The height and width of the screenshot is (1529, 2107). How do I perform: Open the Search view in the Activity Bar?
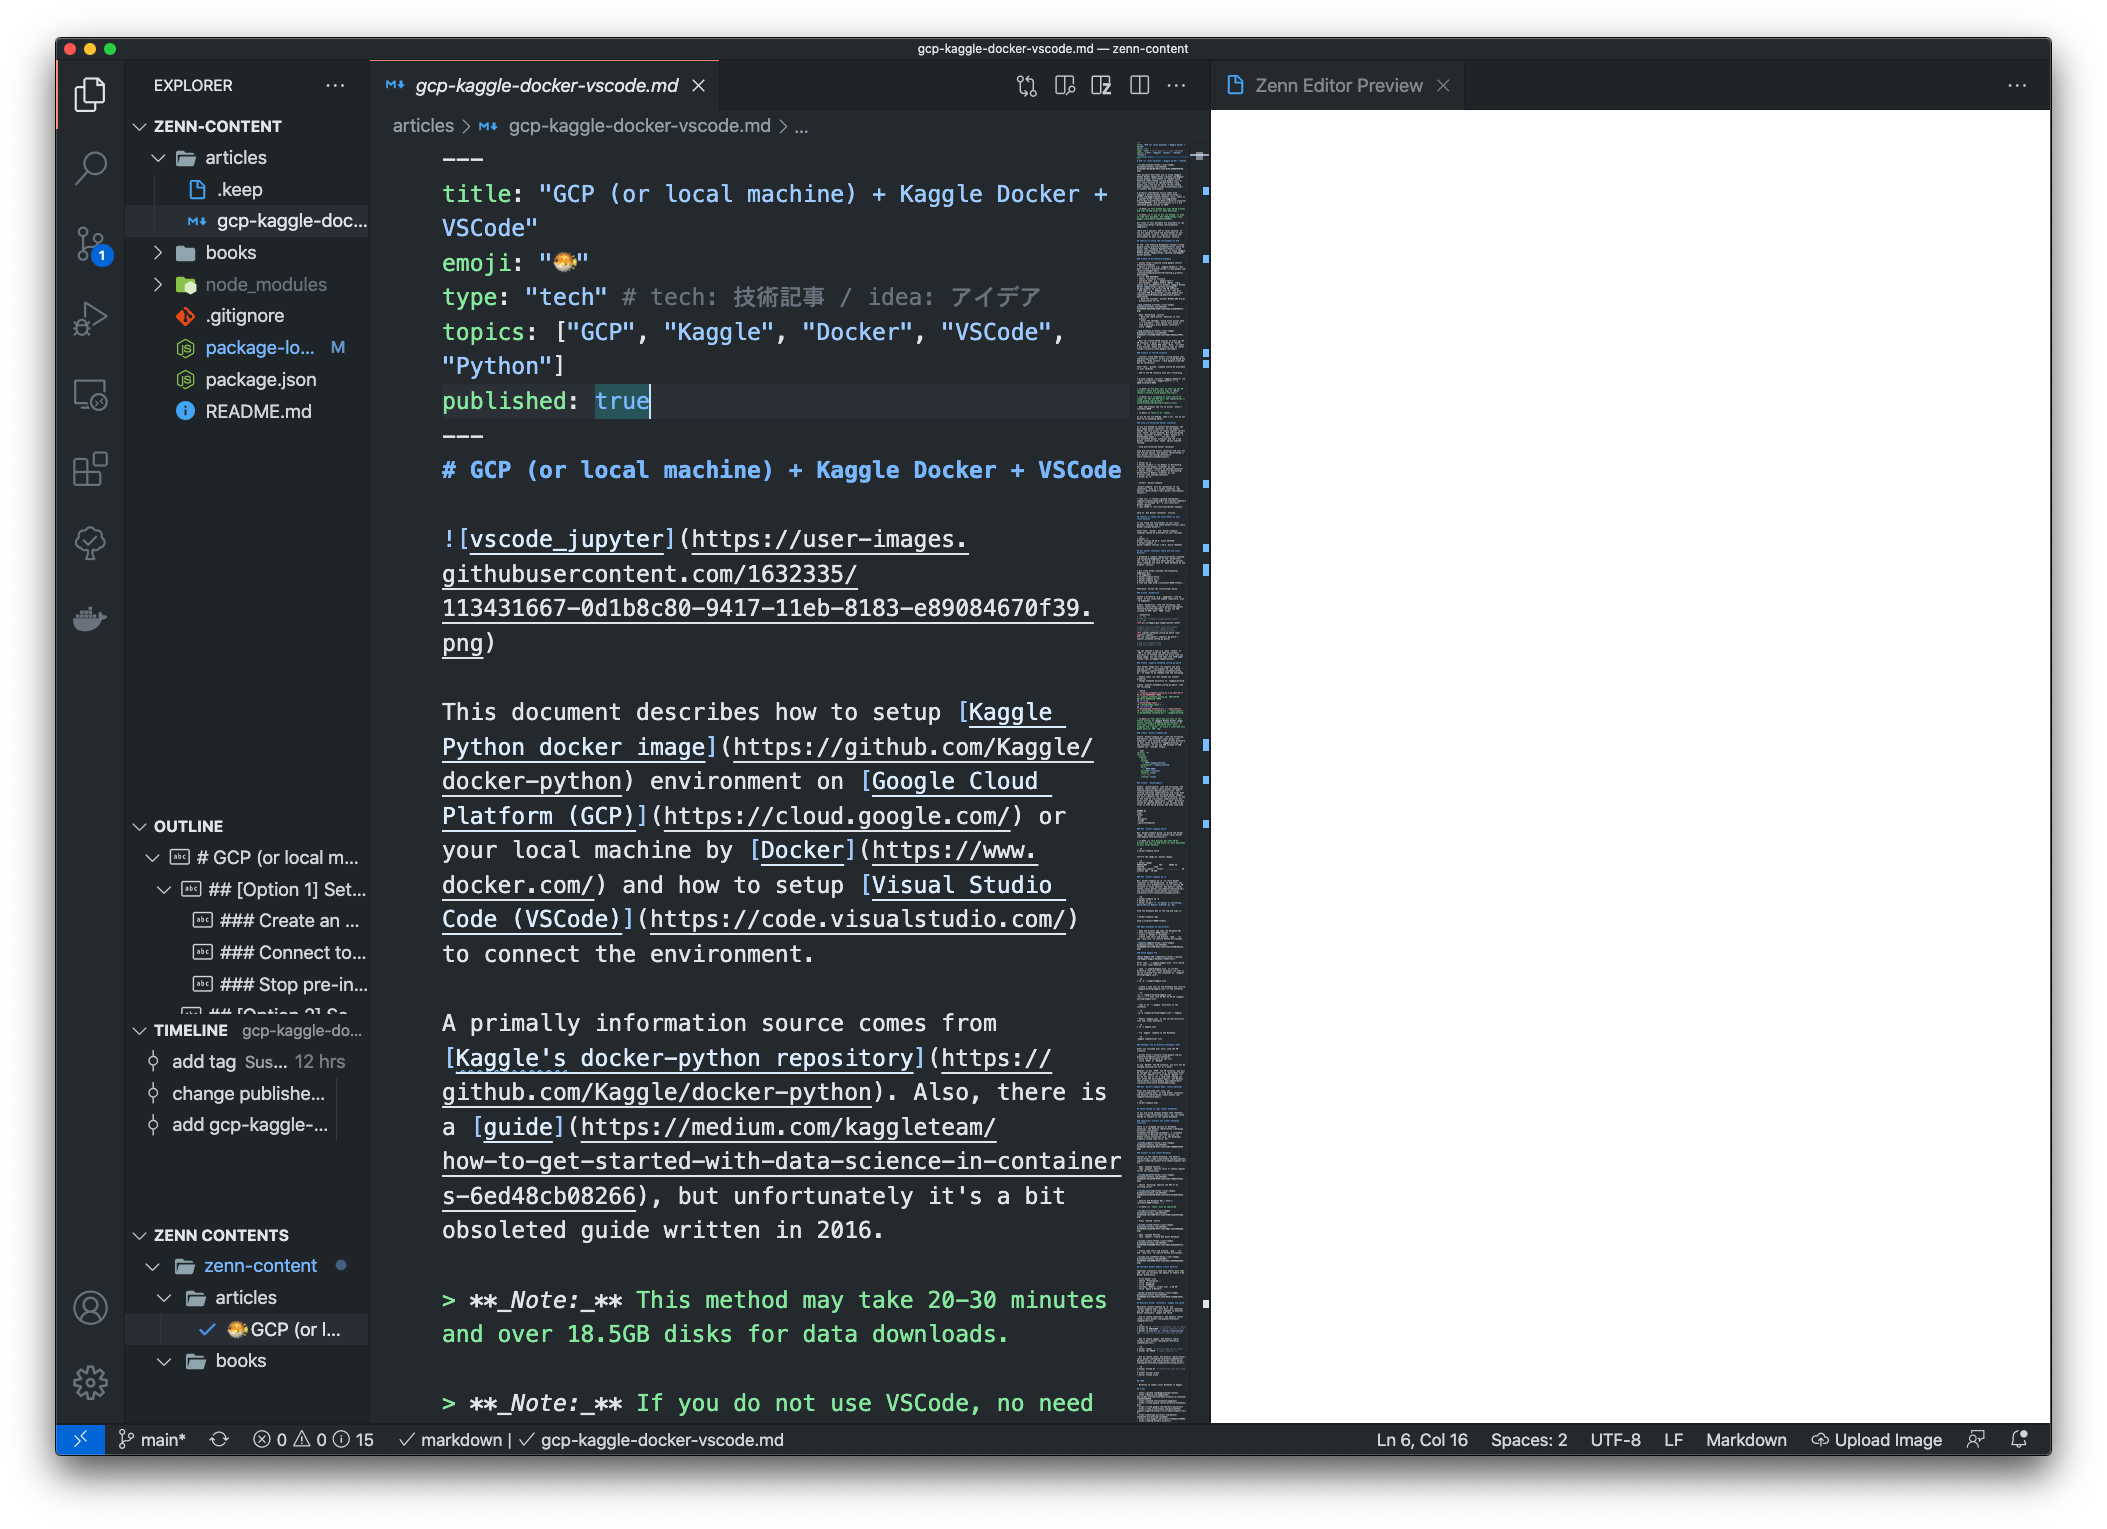[90, 168]
